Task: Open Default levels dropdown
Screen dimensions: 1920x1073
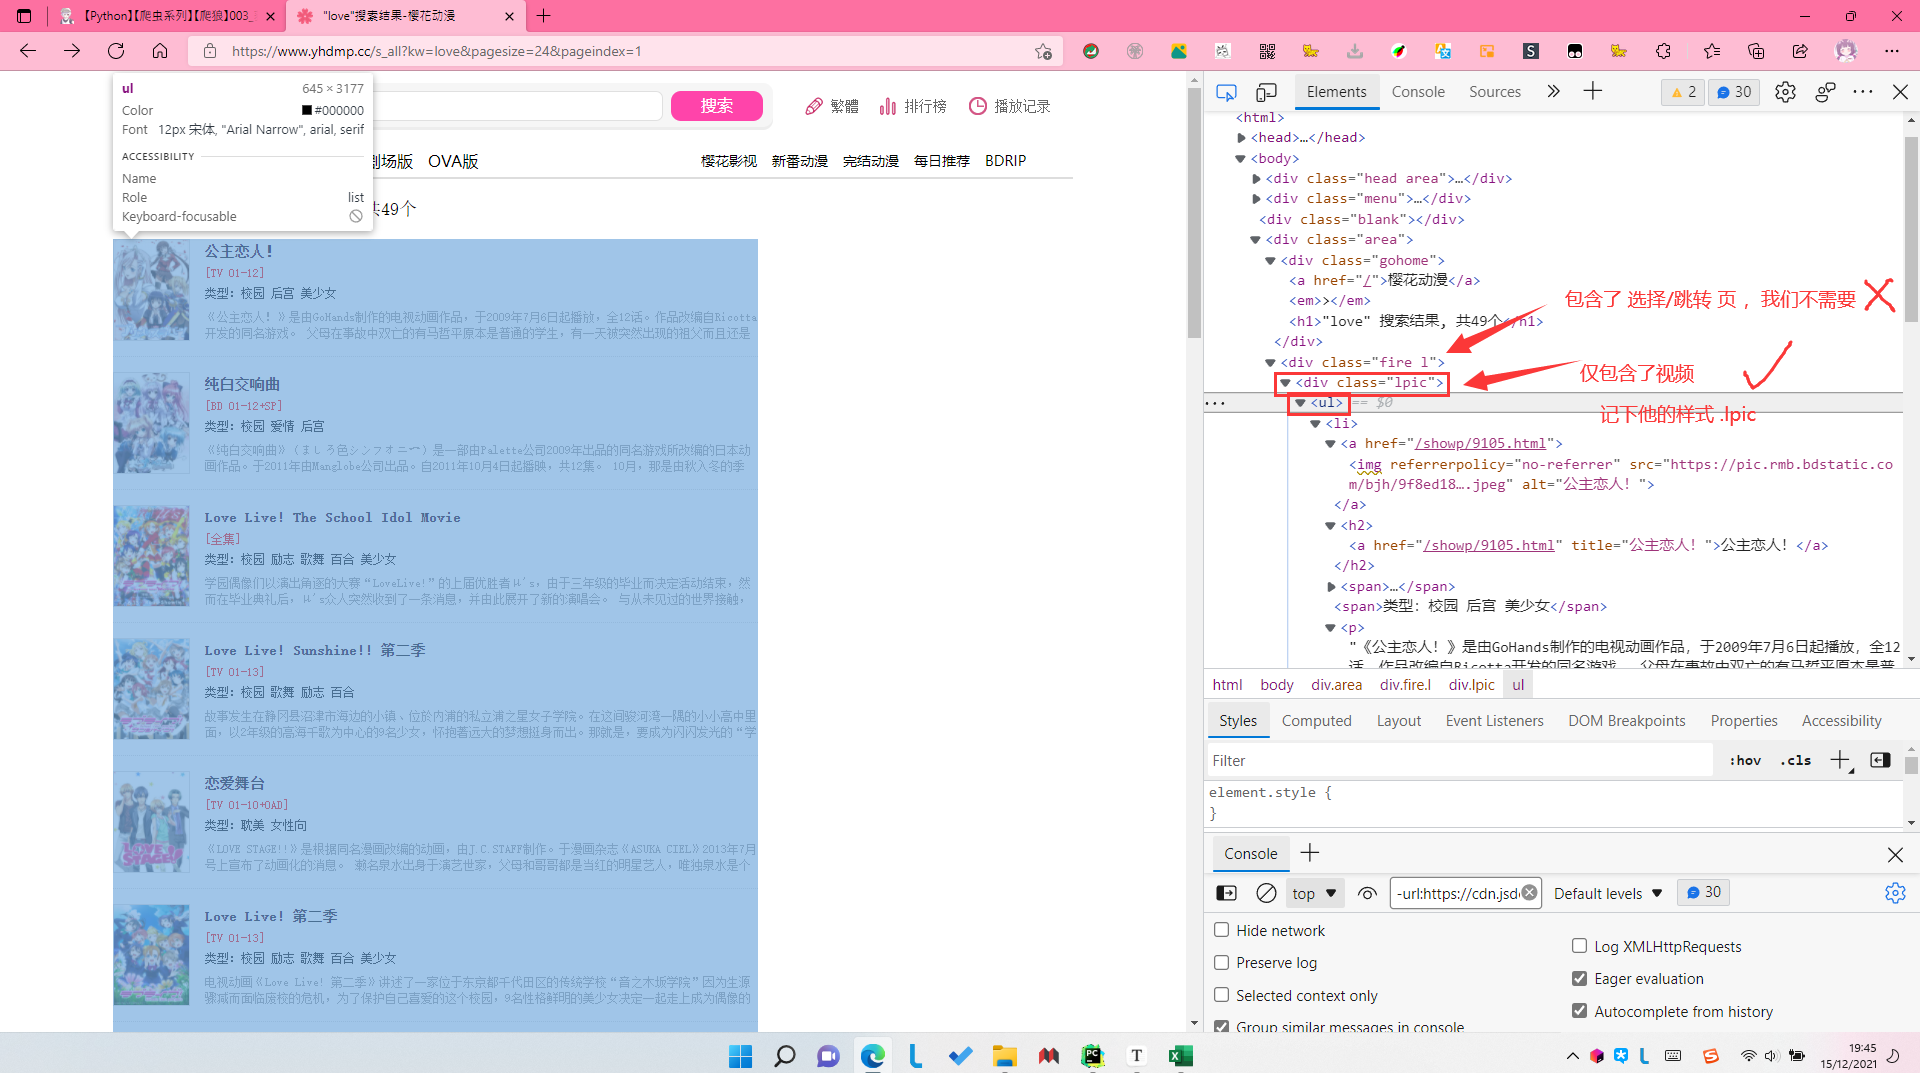Action: tap(1608, 893)
